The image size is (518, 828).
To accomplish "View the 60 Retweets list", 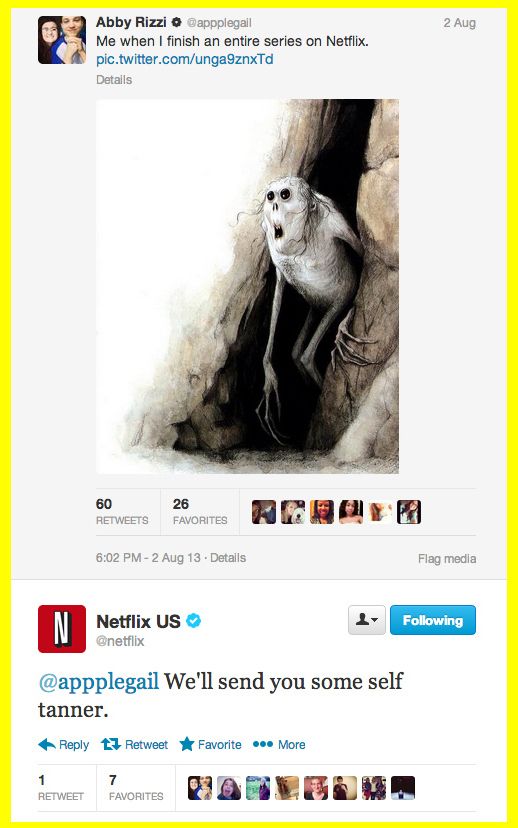I will tap(122, 512).
